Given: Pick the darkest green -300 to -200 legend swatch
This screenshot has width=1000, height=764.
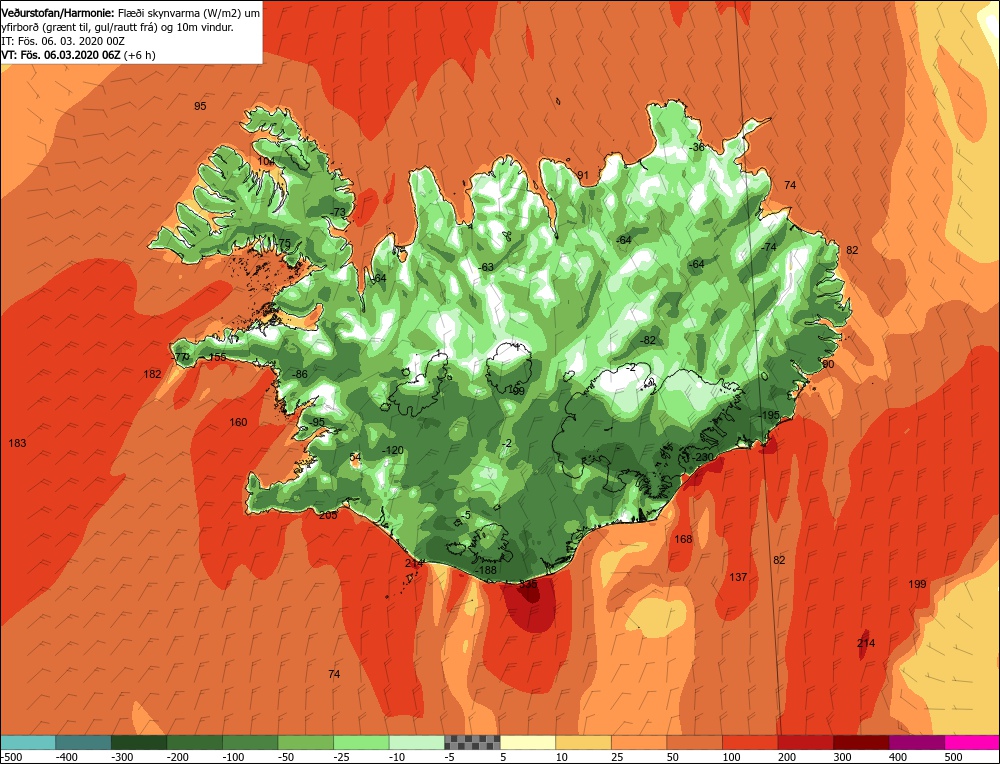Looking at the screenshot, I should click(x=139, y=742).
